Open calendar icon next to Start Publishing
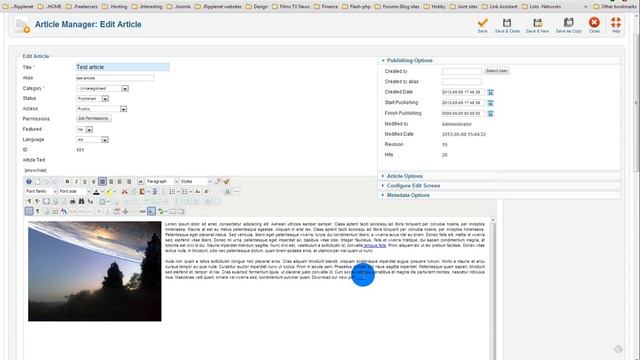Viewport: 640px width, 360px height. click(x=490, y=103)
